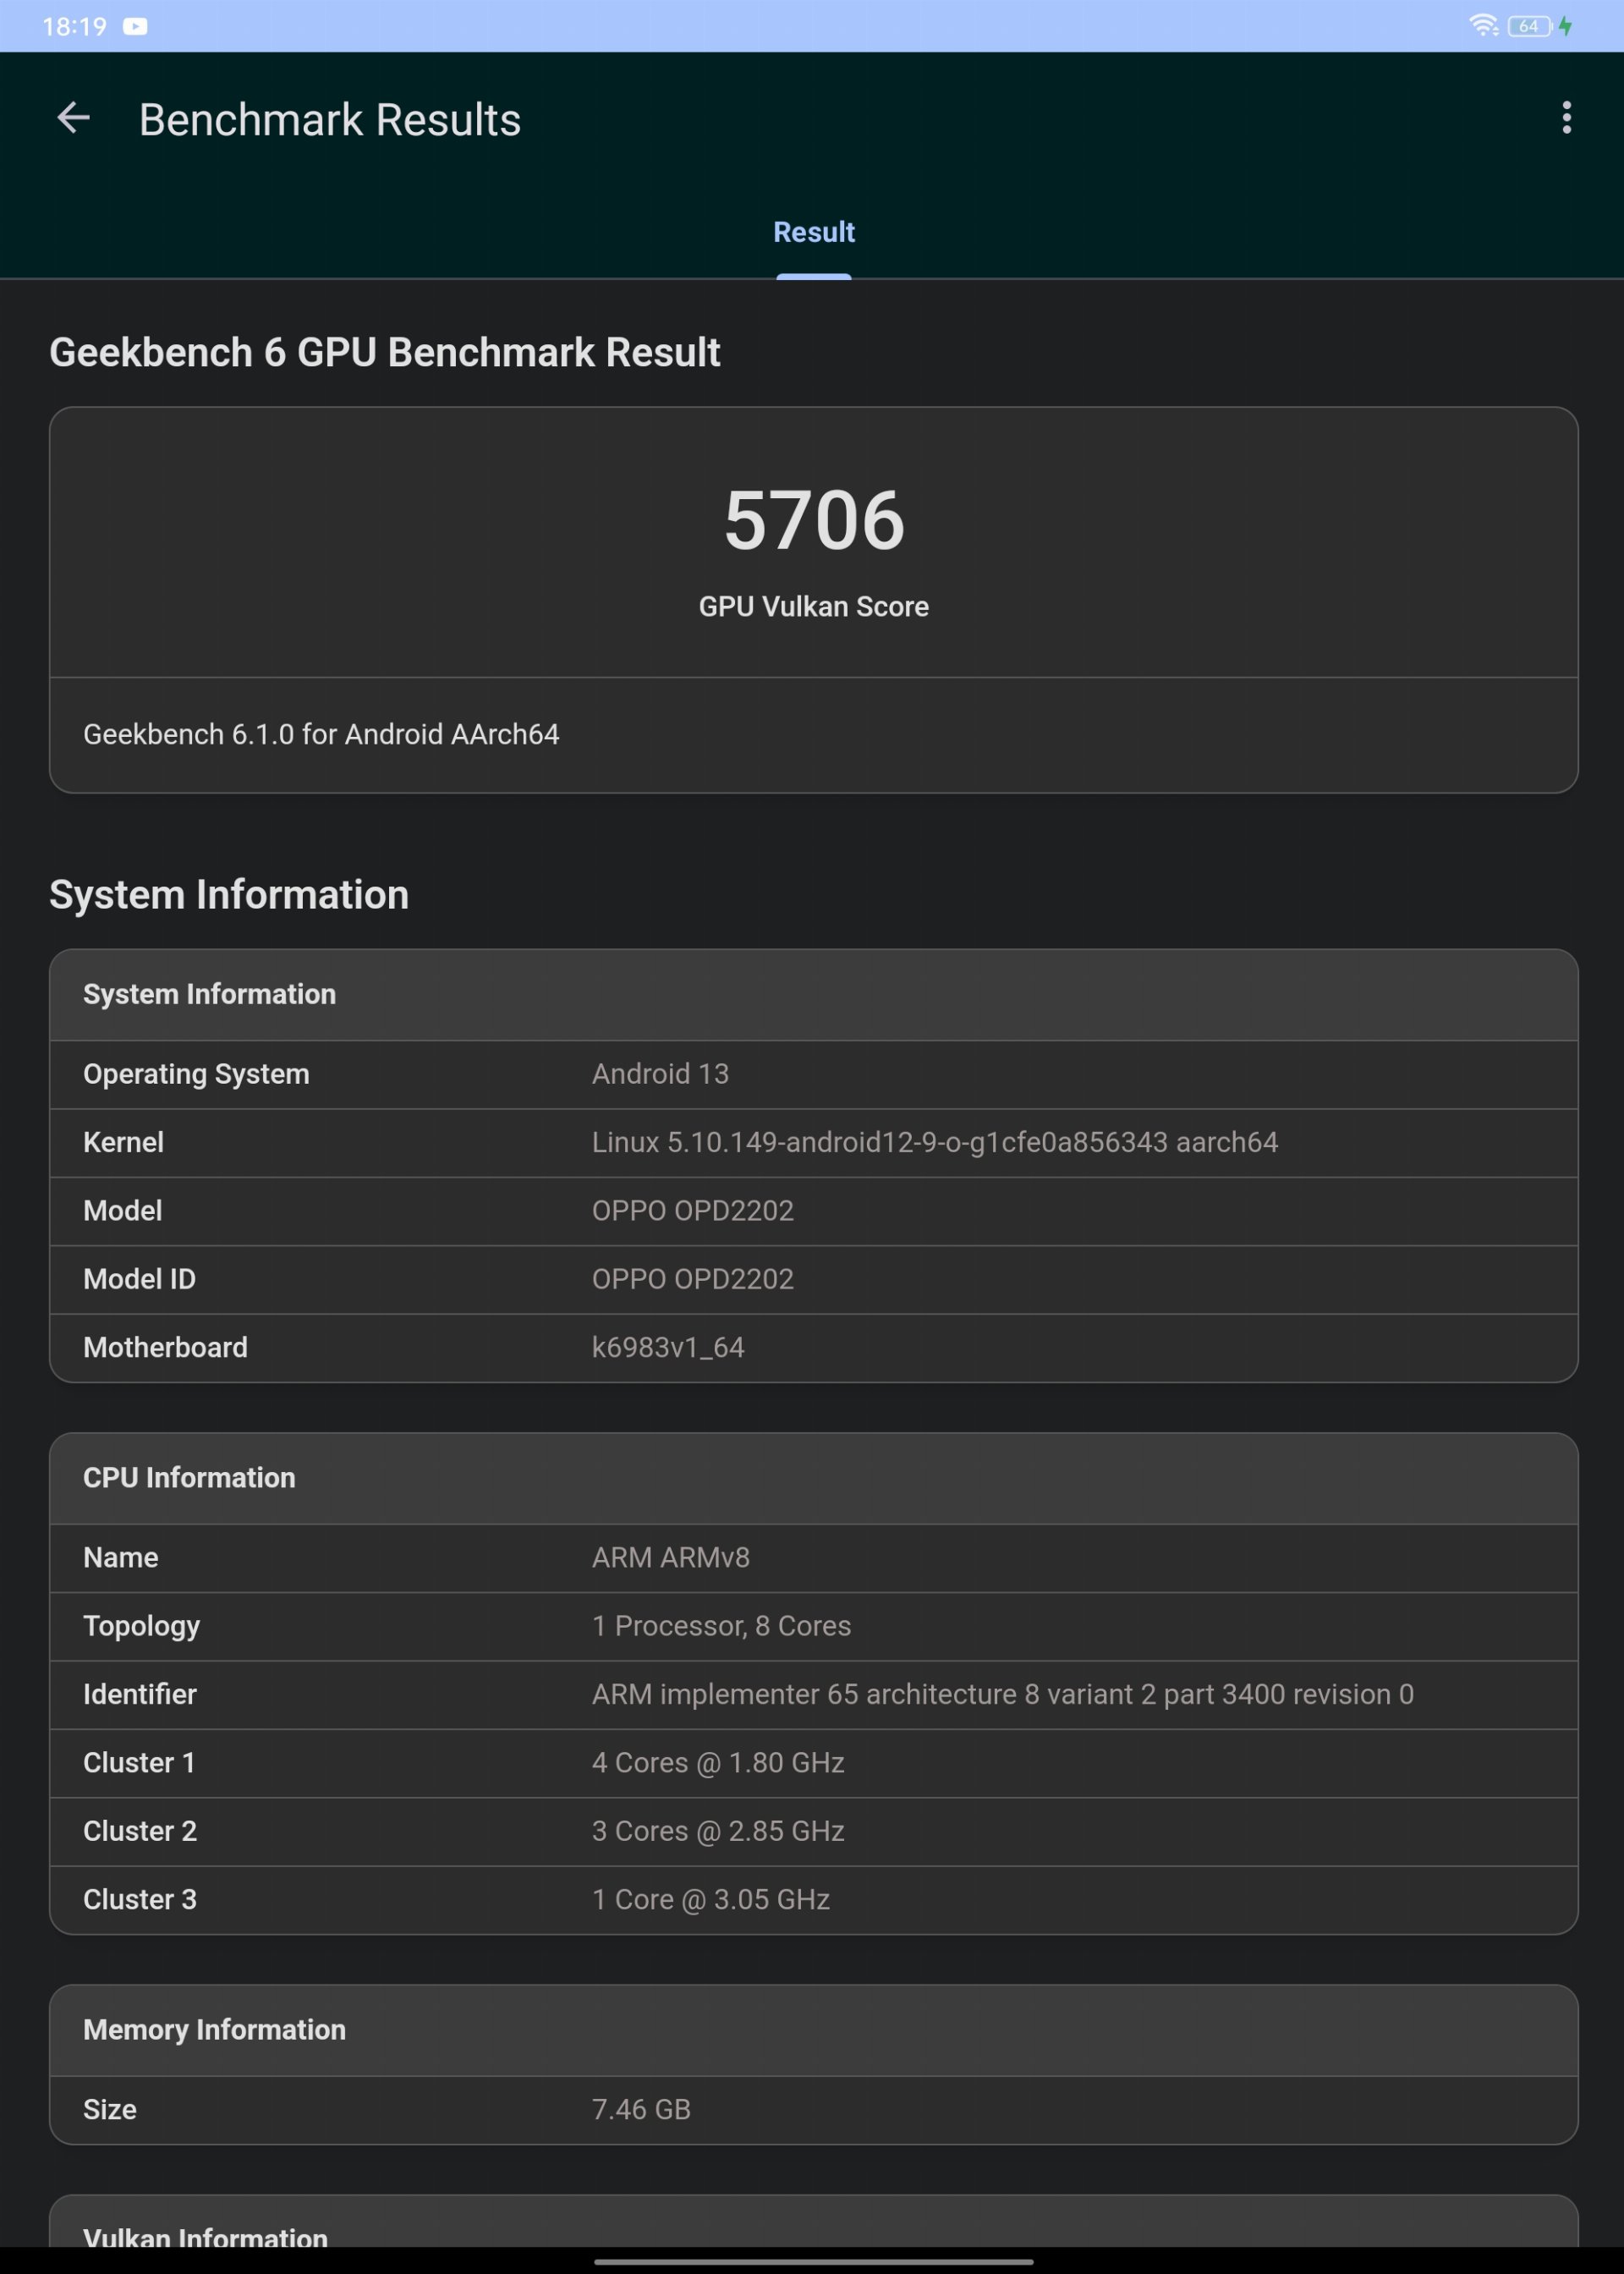Screen dimensions: 1624x2274
Task: Tap the Model OPPO OPD2202 row
Action: click(x=813, y=1211)
